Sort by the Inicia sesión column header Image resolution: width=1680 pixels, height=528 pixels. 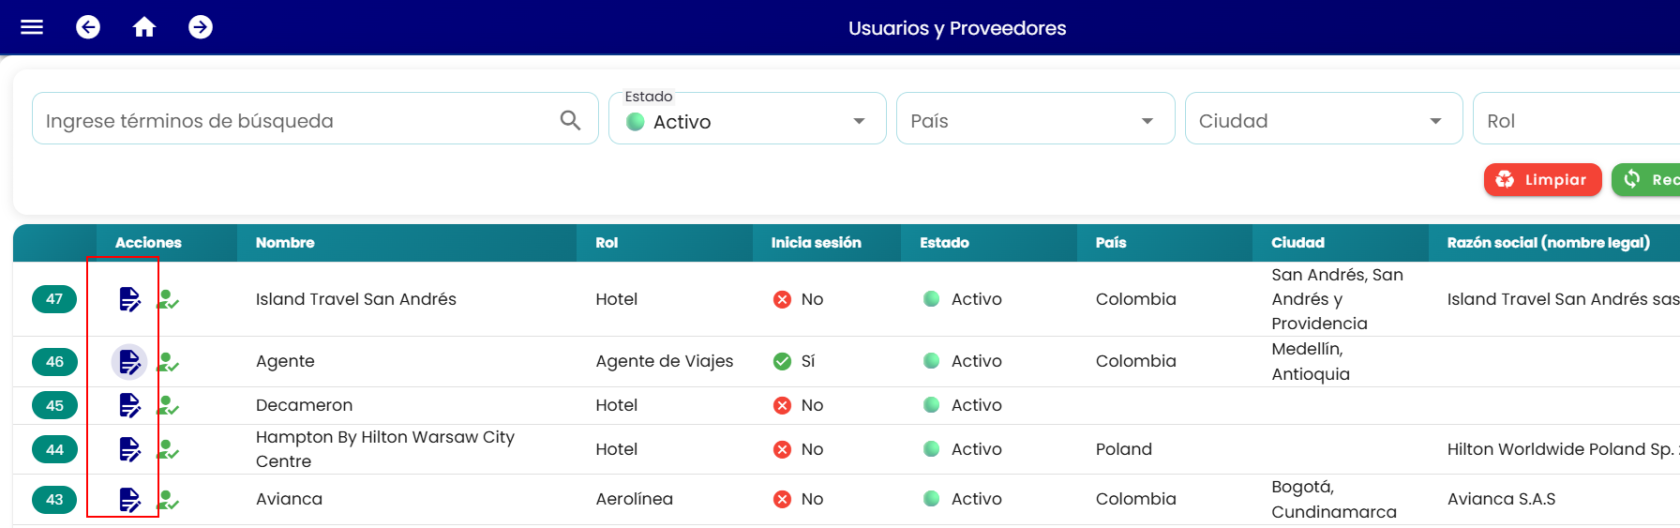coord(816,243)
